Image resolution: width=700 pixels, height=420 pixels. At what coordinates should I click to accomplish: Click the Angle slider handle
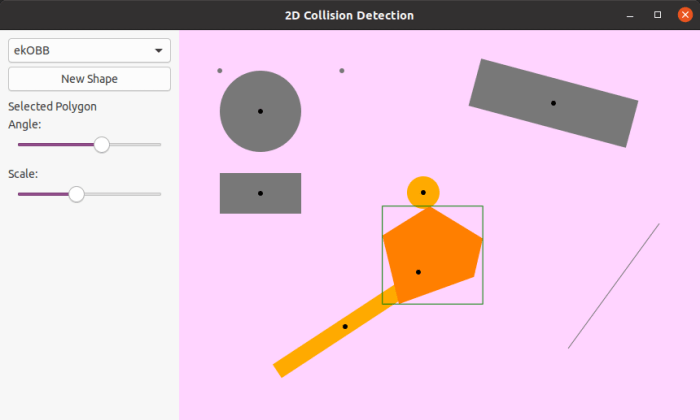(101, 145)
